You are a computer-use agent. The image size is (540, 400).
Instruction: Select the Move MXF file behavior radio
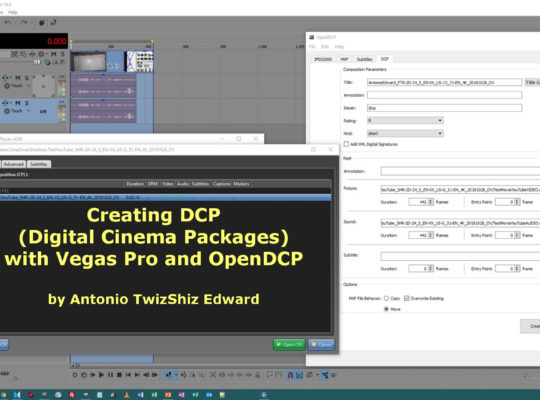coord(386,309)
